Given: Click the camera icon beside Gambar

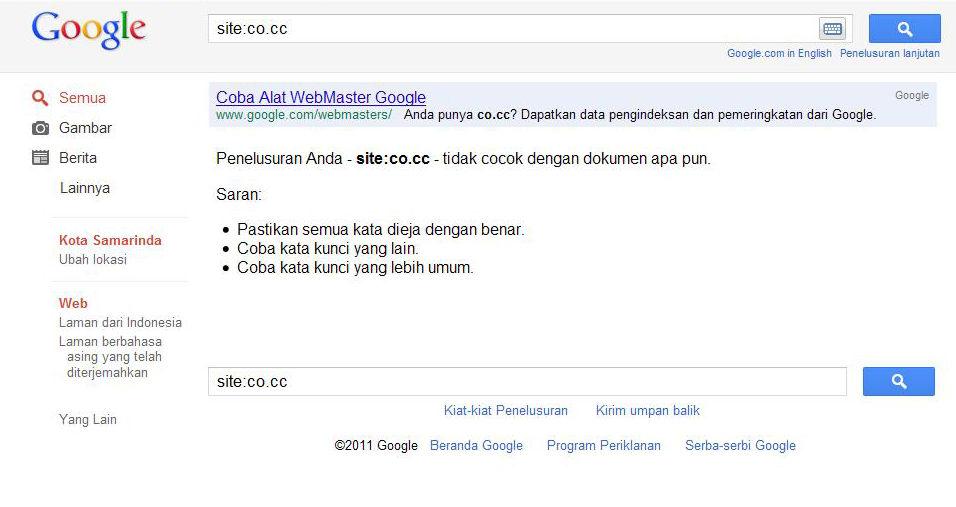Looking at the screenshot, I should coord(40,128).
